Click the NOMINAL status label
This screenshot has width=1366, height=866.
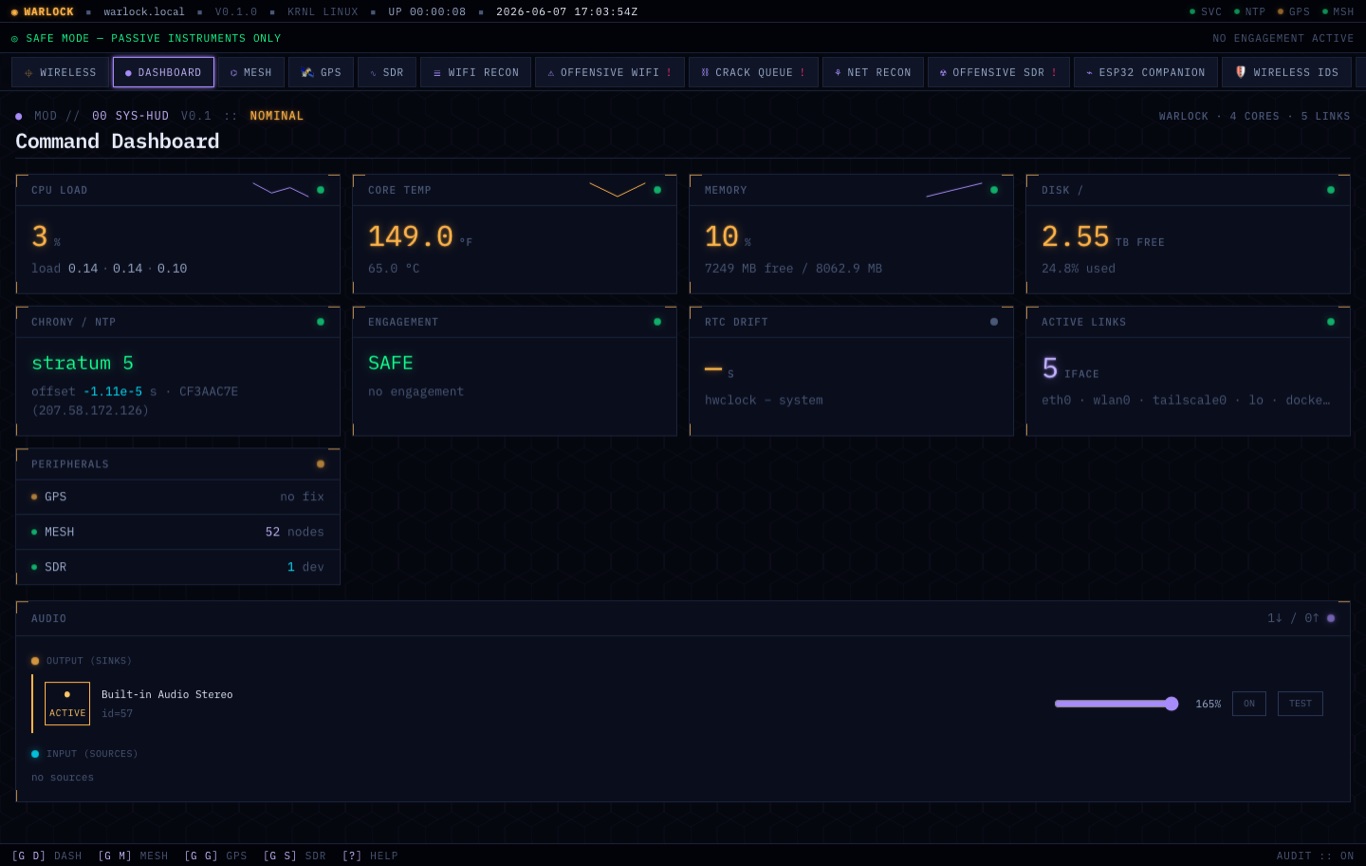click(x=277, y=116)
